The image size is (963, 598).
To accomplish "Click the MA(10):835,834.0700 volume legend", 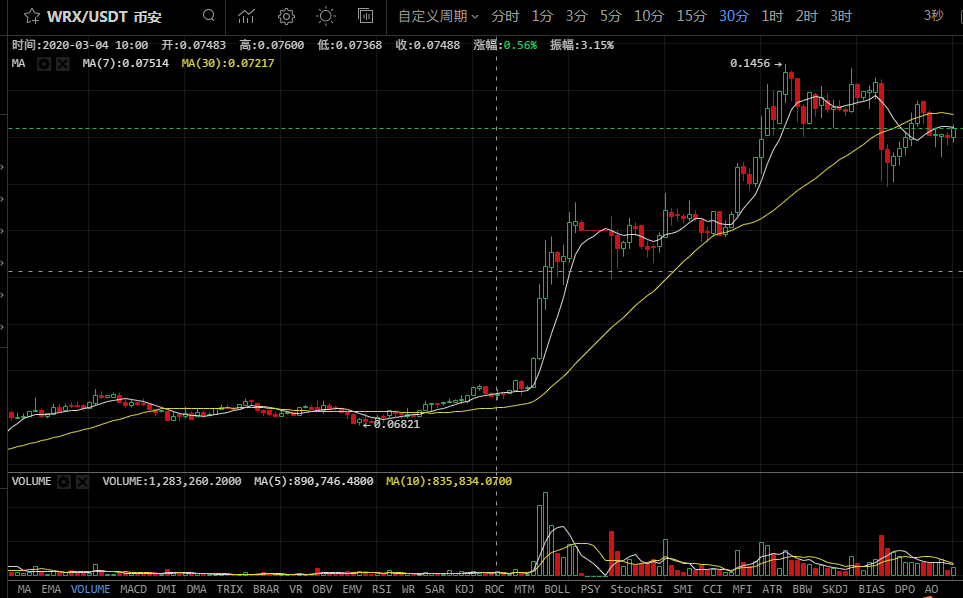I will tap(448, 481).
